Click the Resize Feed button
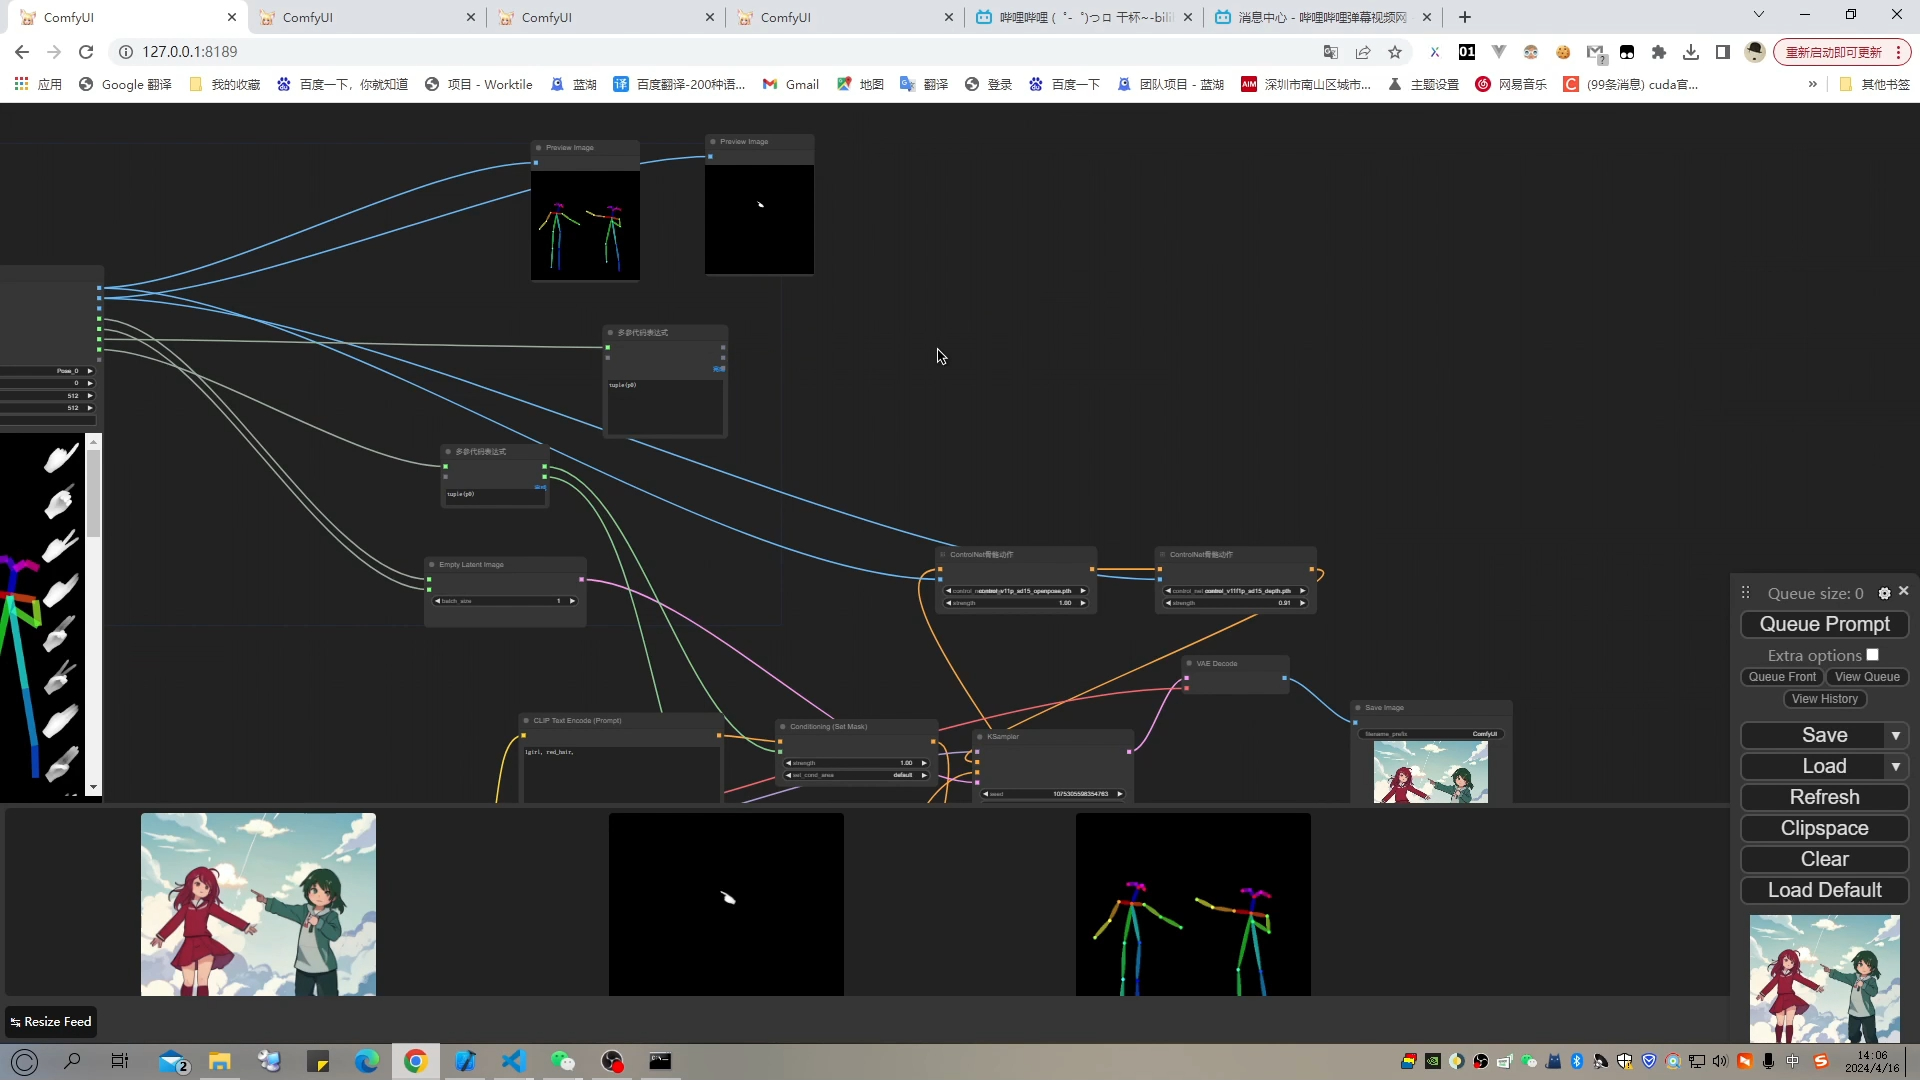 point(51,1022)
